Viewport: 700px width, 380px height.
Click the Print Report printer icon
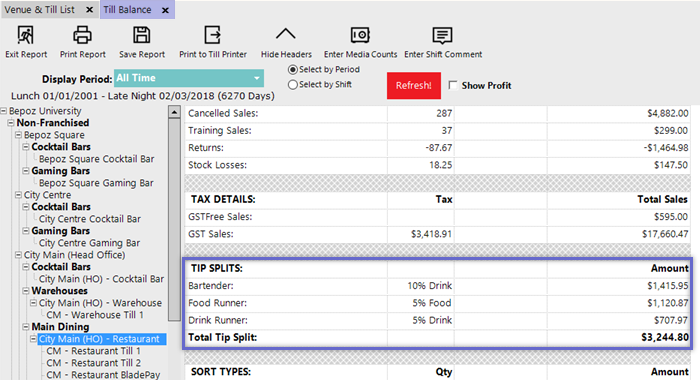83,35
